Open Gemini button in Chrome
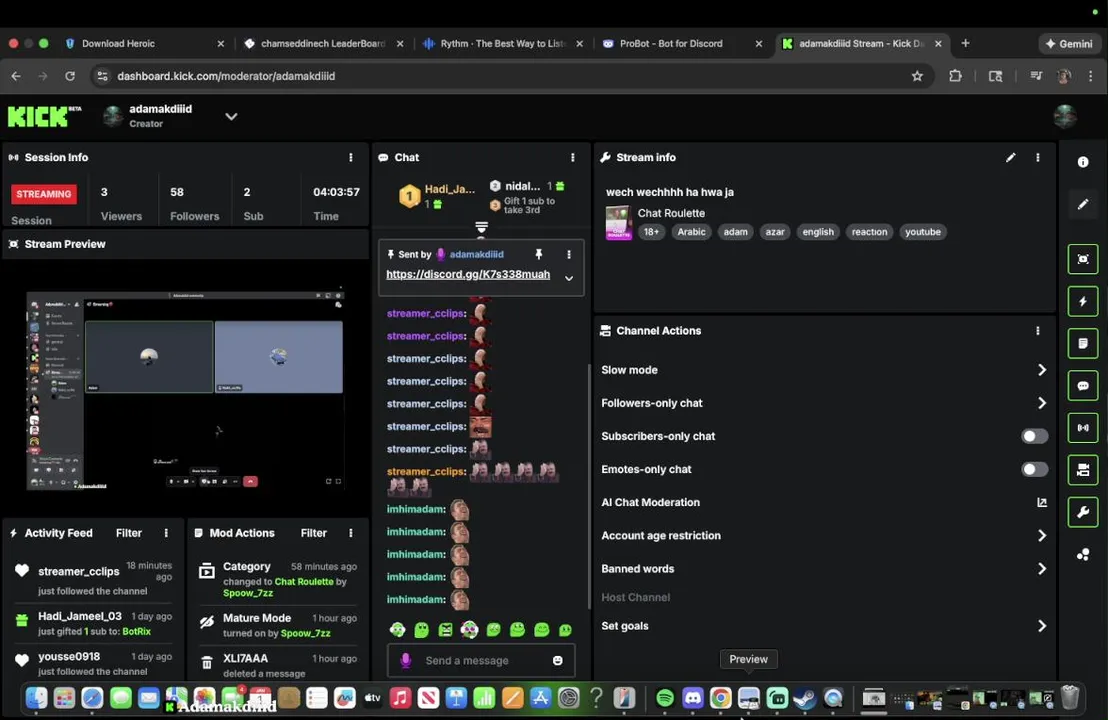This screenshot has width=1108, height=720. coord(1068,43)
